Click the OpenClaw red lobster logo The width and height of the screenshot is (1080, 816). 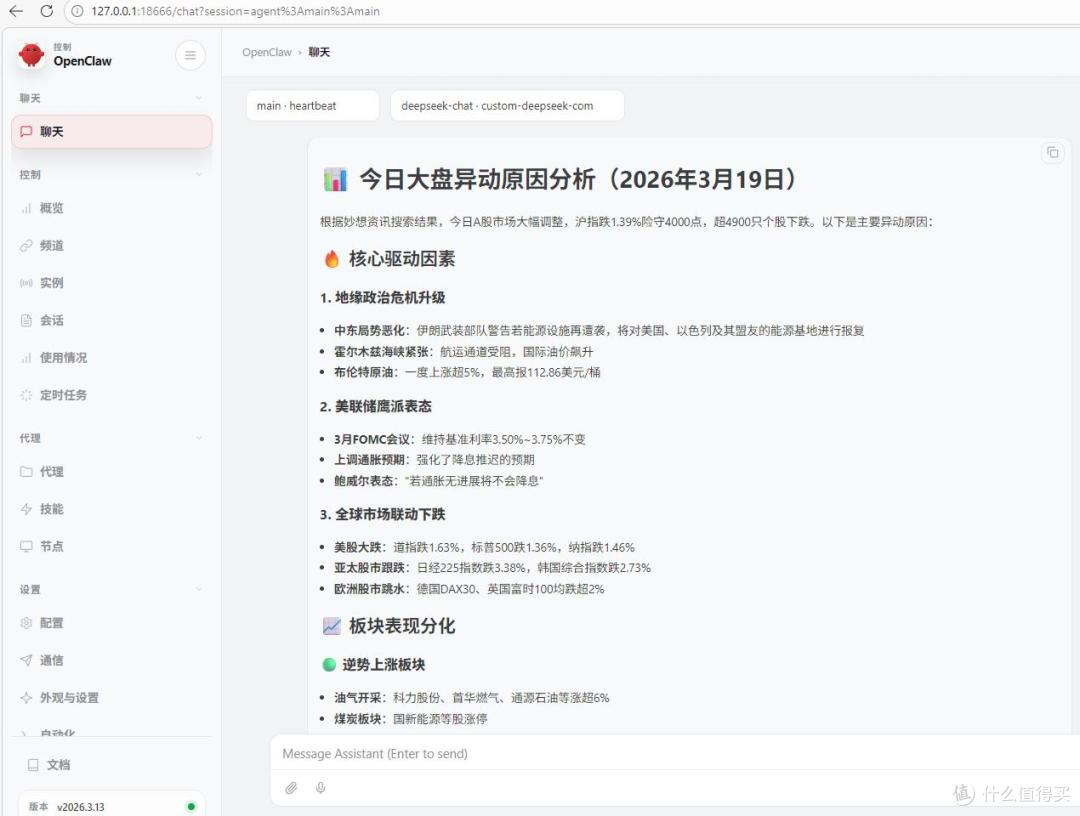[x=31, y=54]
